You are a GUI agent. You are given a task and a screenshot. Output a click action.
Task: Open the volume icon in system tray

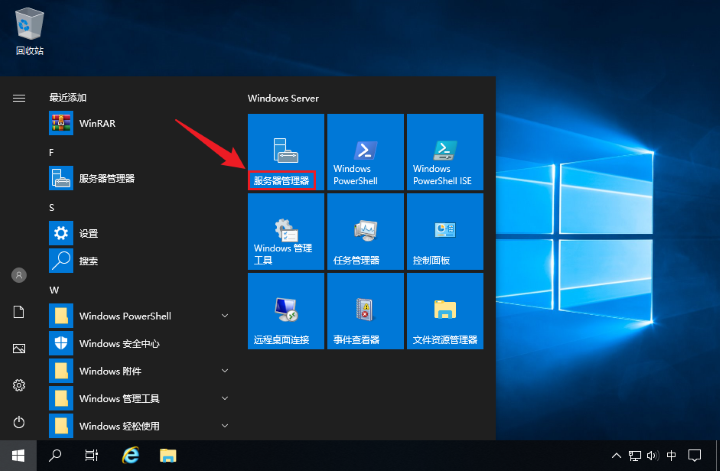pos(652,456)
